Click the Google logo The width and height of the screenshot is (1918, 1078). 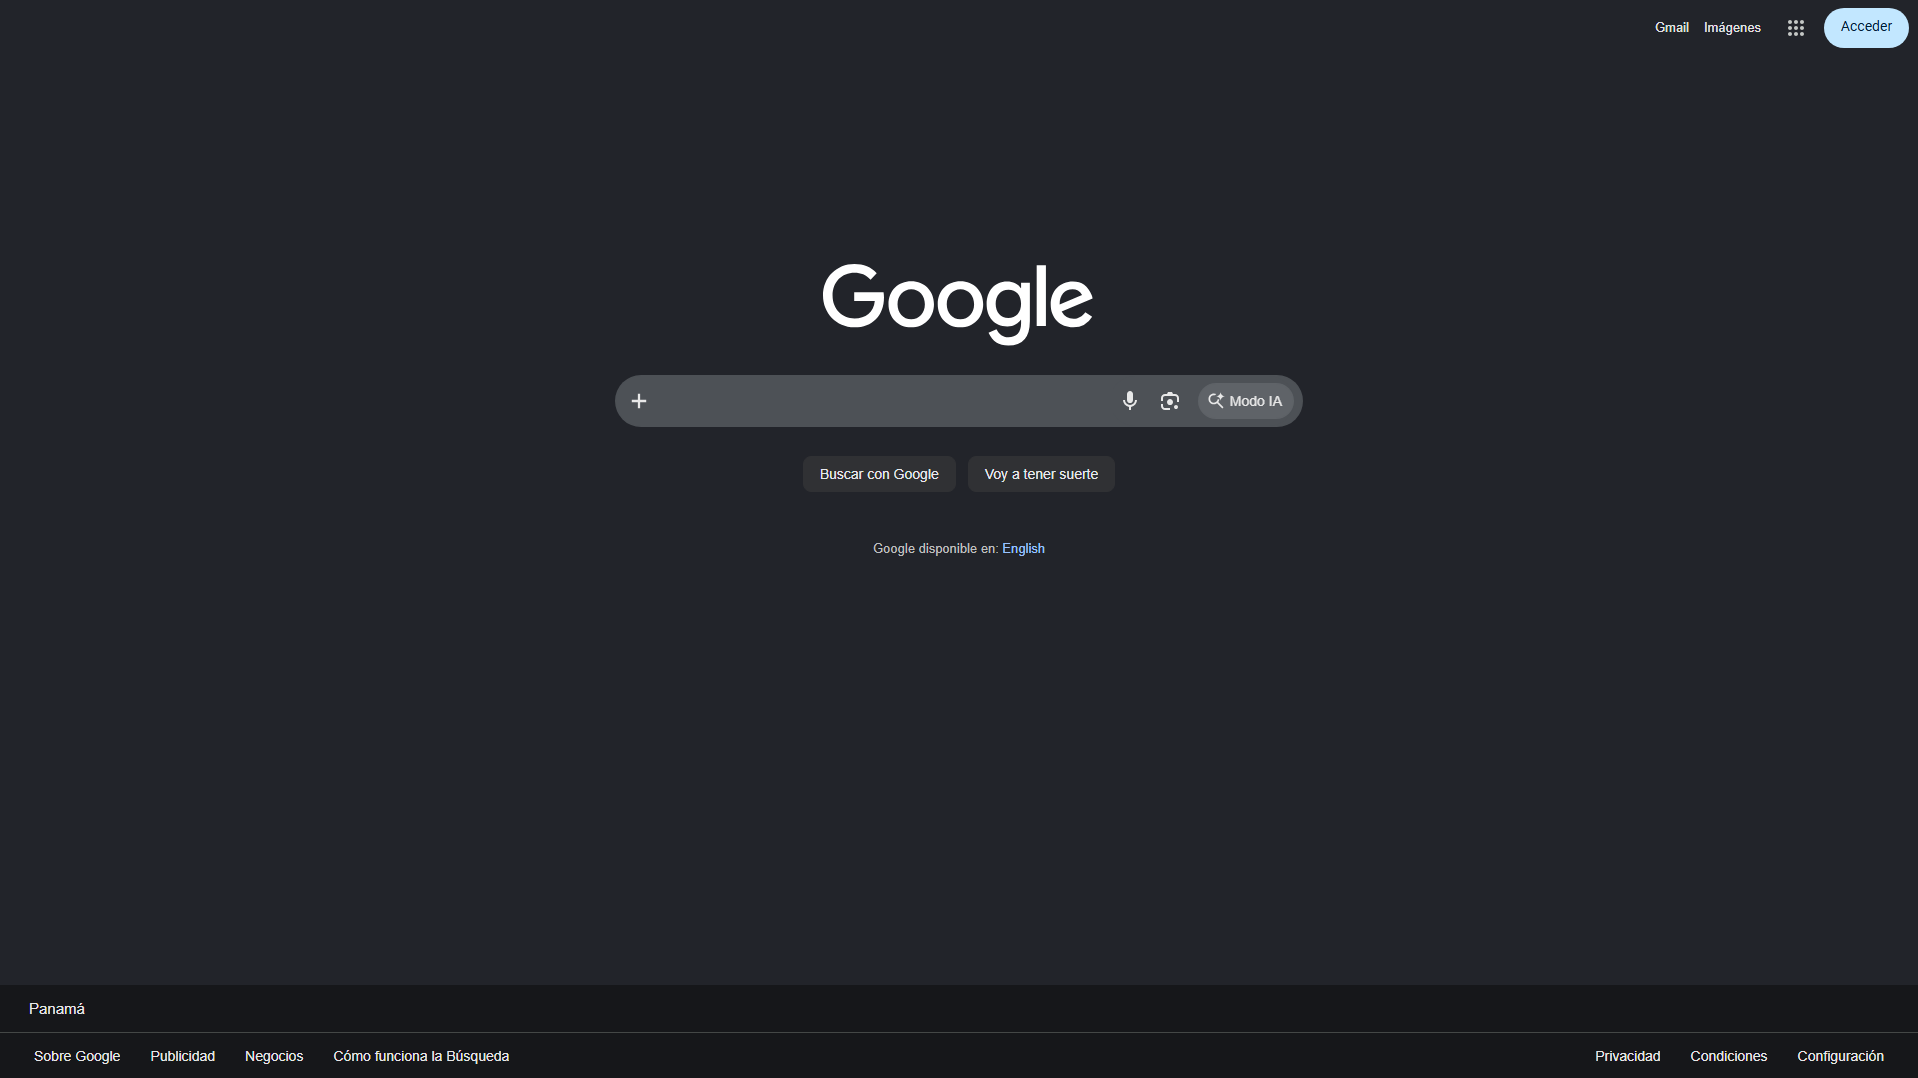pos(957,303)
